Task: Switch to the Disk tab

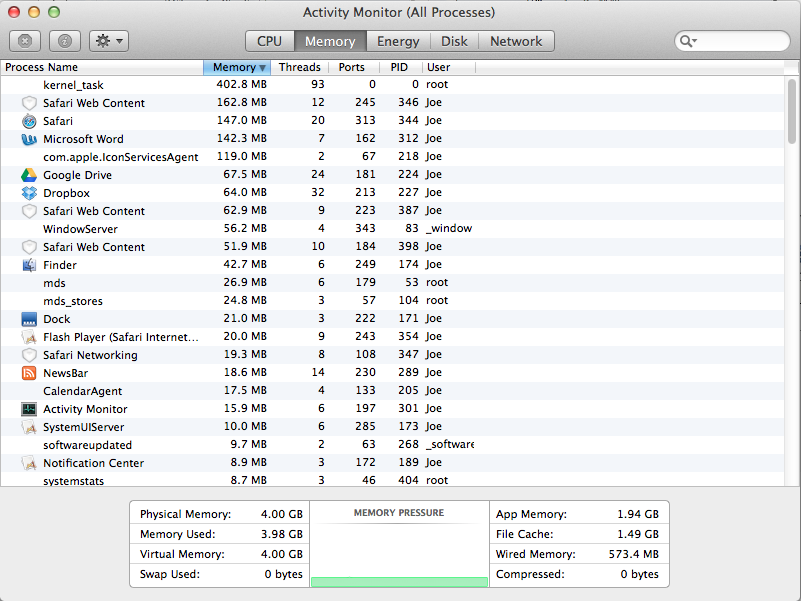Action: (x=454, y=41)
